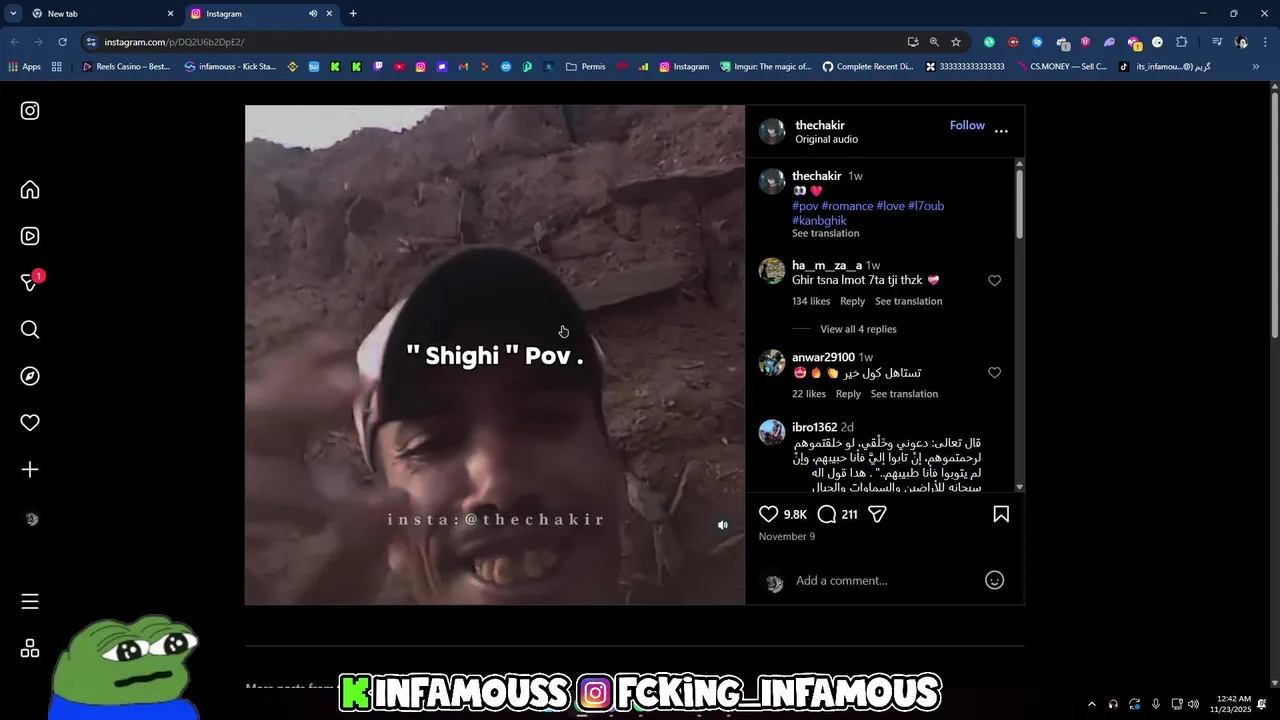Image resolution: width=1280 pixels, height=720 pixels.
Task: Open hashtag #romance
Action: pyautogui.click(x=847, y=206)
